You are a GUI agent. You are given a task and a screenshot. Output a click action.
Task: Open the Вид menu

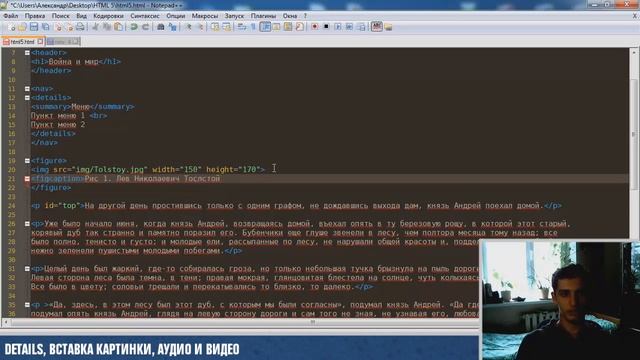pos(81,16)
